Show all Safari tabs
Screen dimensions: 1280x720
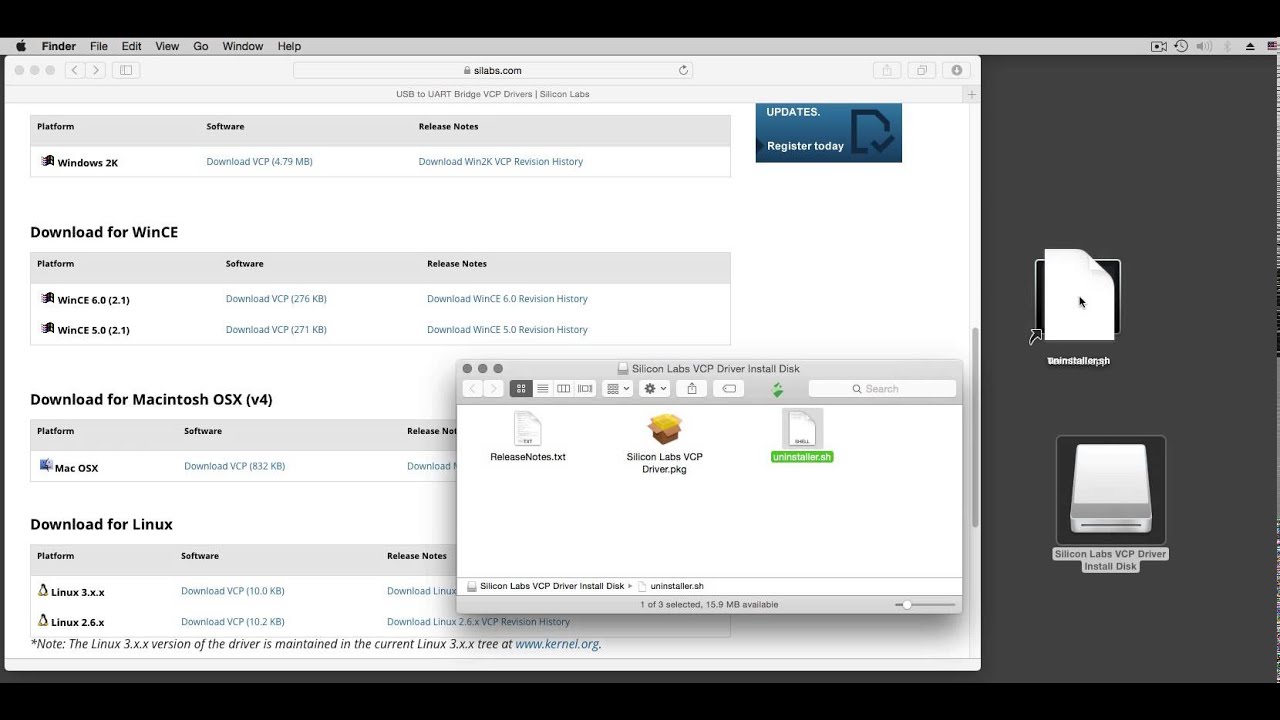pyautogui.click(x=921, y=70)
